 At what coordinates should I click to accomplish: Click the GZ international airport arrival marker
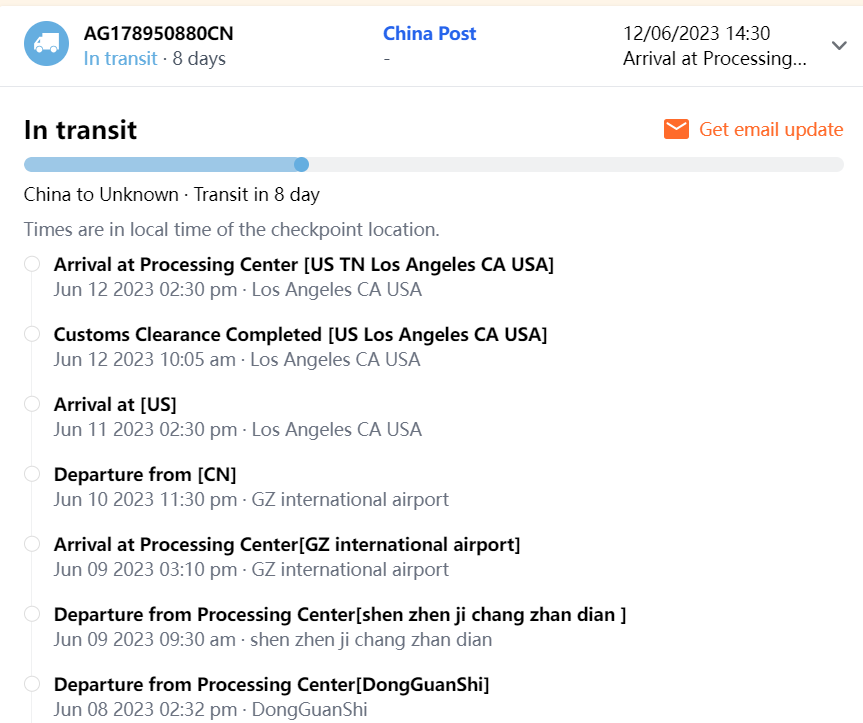(x=32, y=544)
